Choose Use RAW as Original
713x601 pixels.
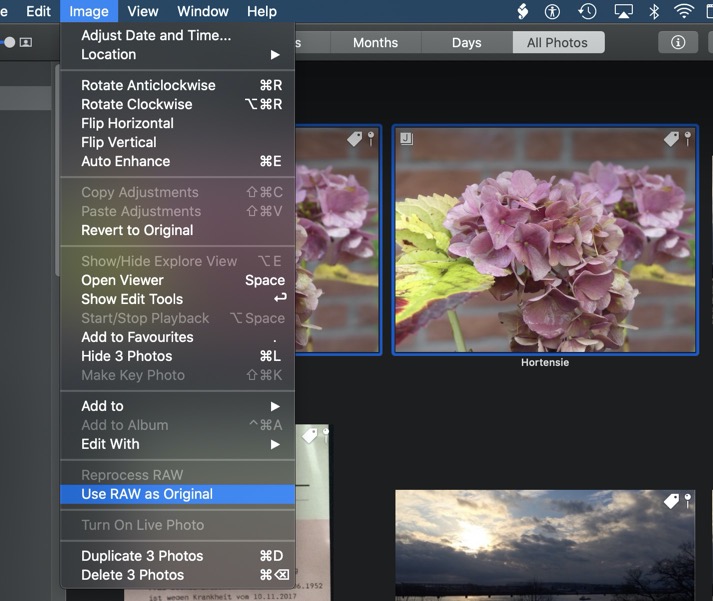tap(147, 494)
